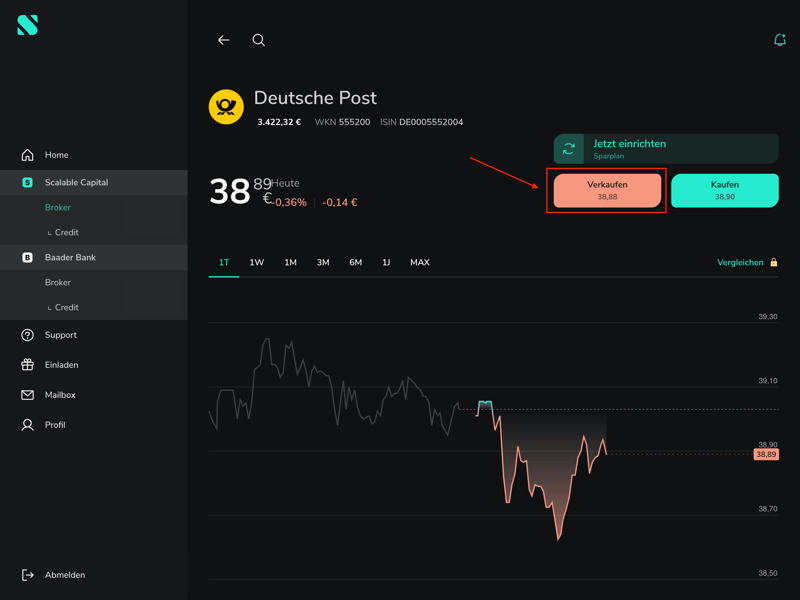800x600 pixels.
Task: Click the Verkaufen 38,88 button
Action: pos(607,190)
